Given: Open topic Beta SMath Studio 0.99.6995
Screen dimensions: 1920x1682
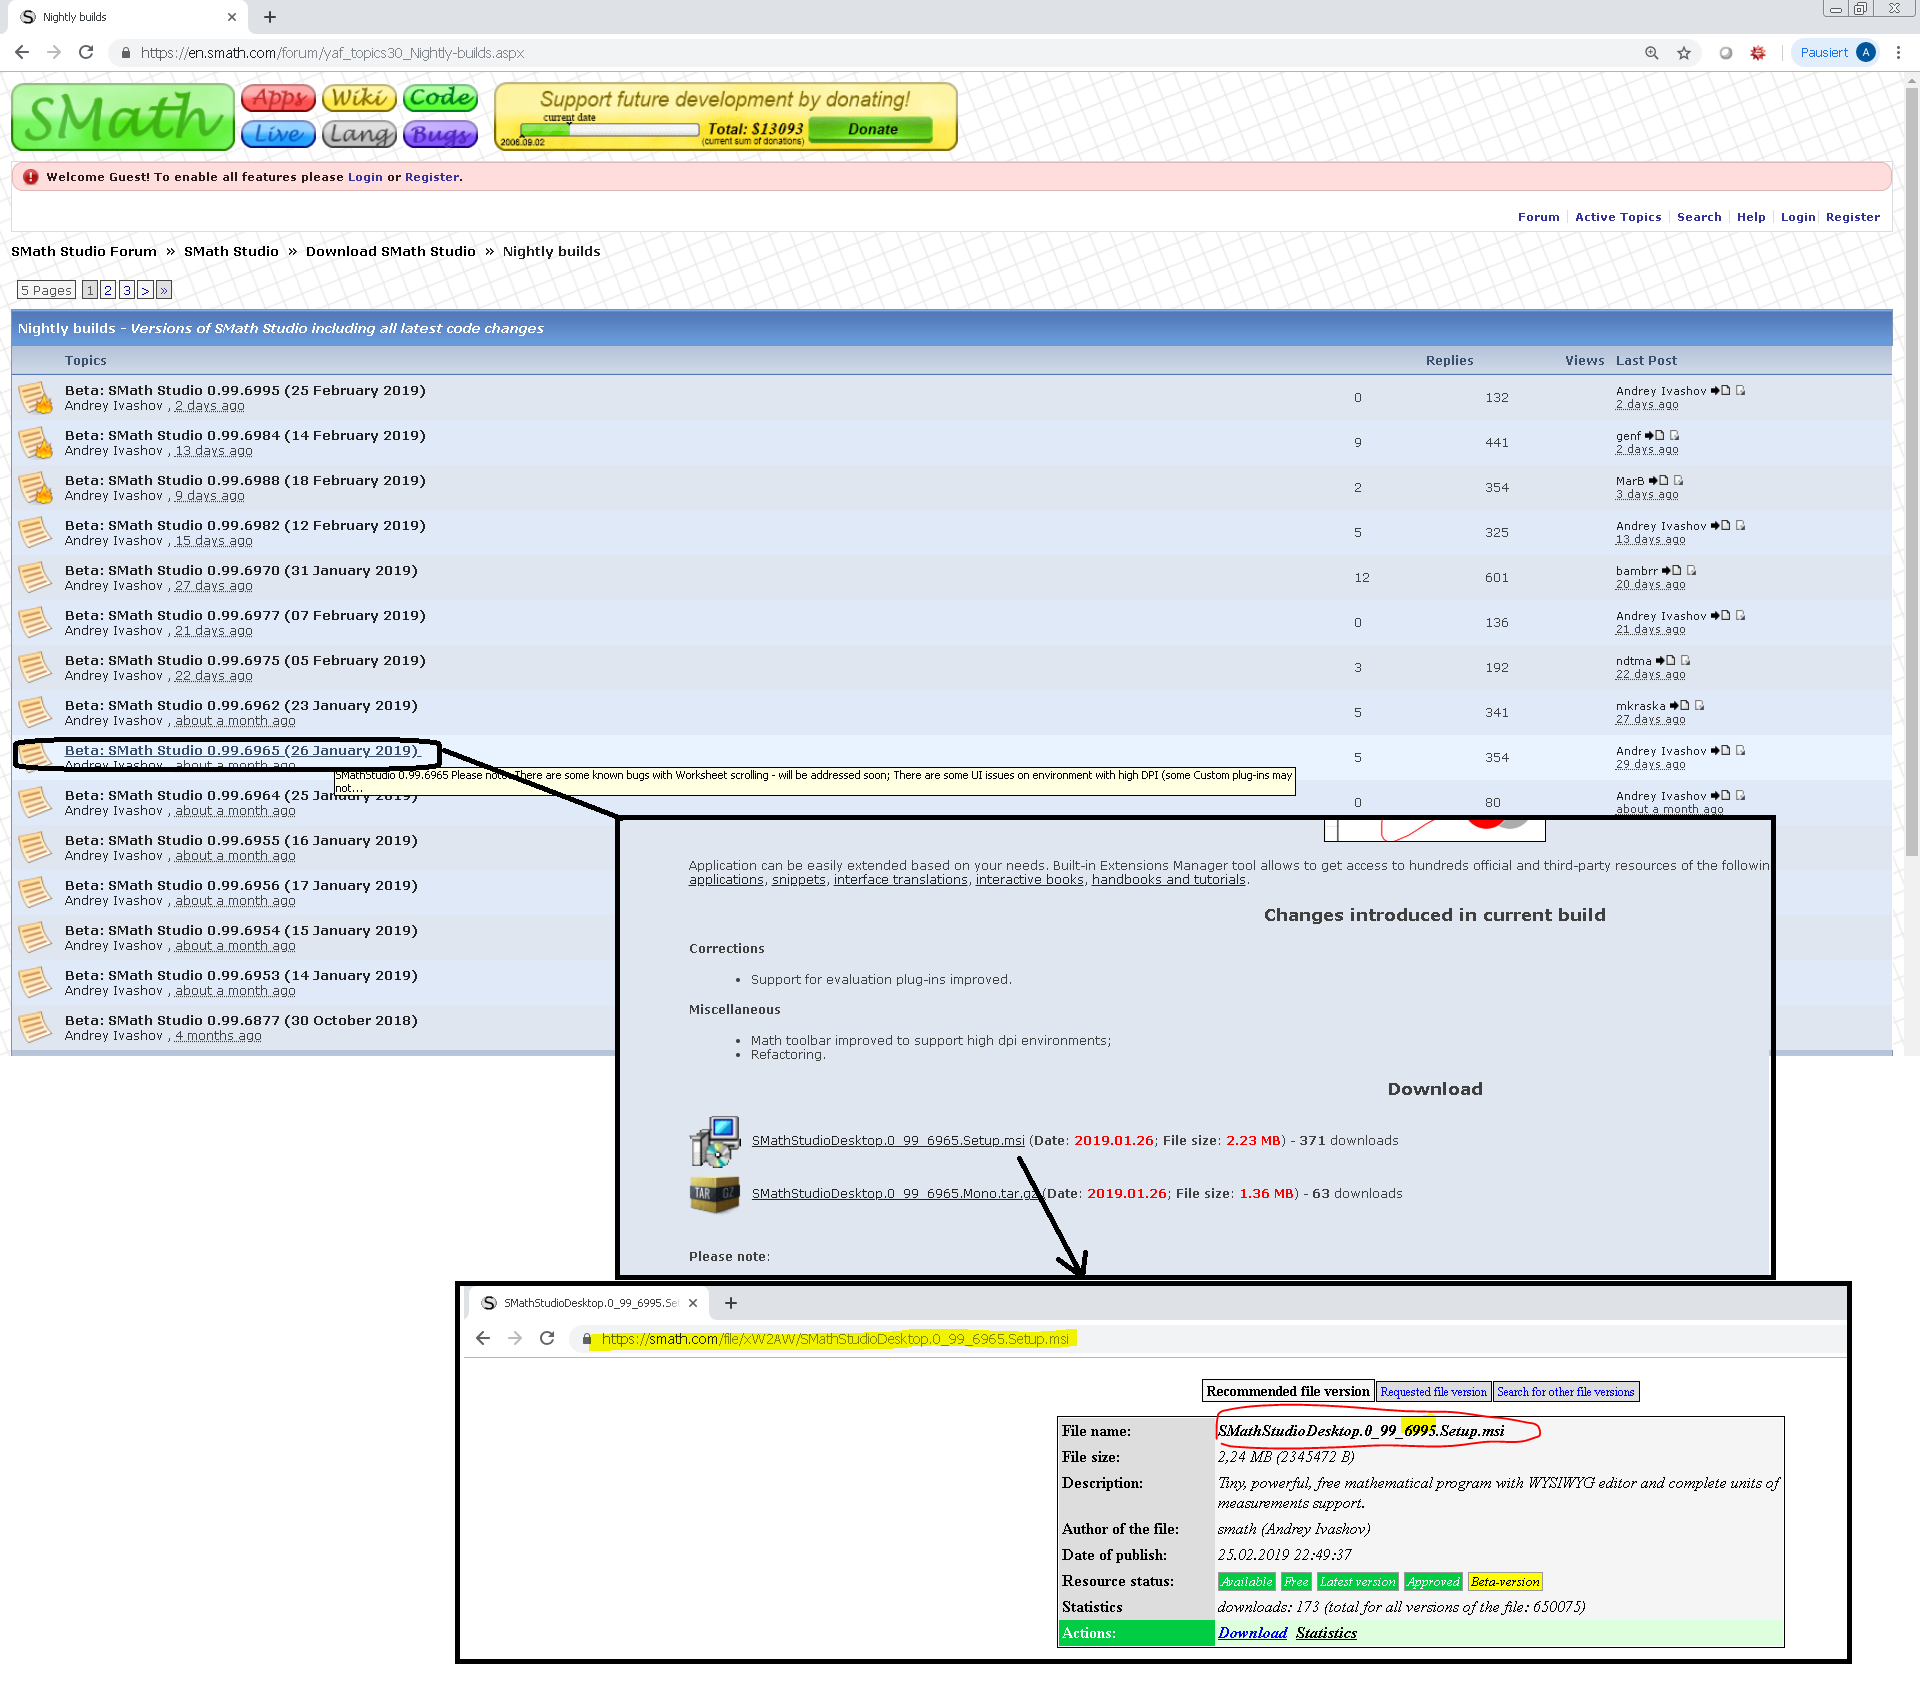Looking at the screenshot, I should 245,391.
